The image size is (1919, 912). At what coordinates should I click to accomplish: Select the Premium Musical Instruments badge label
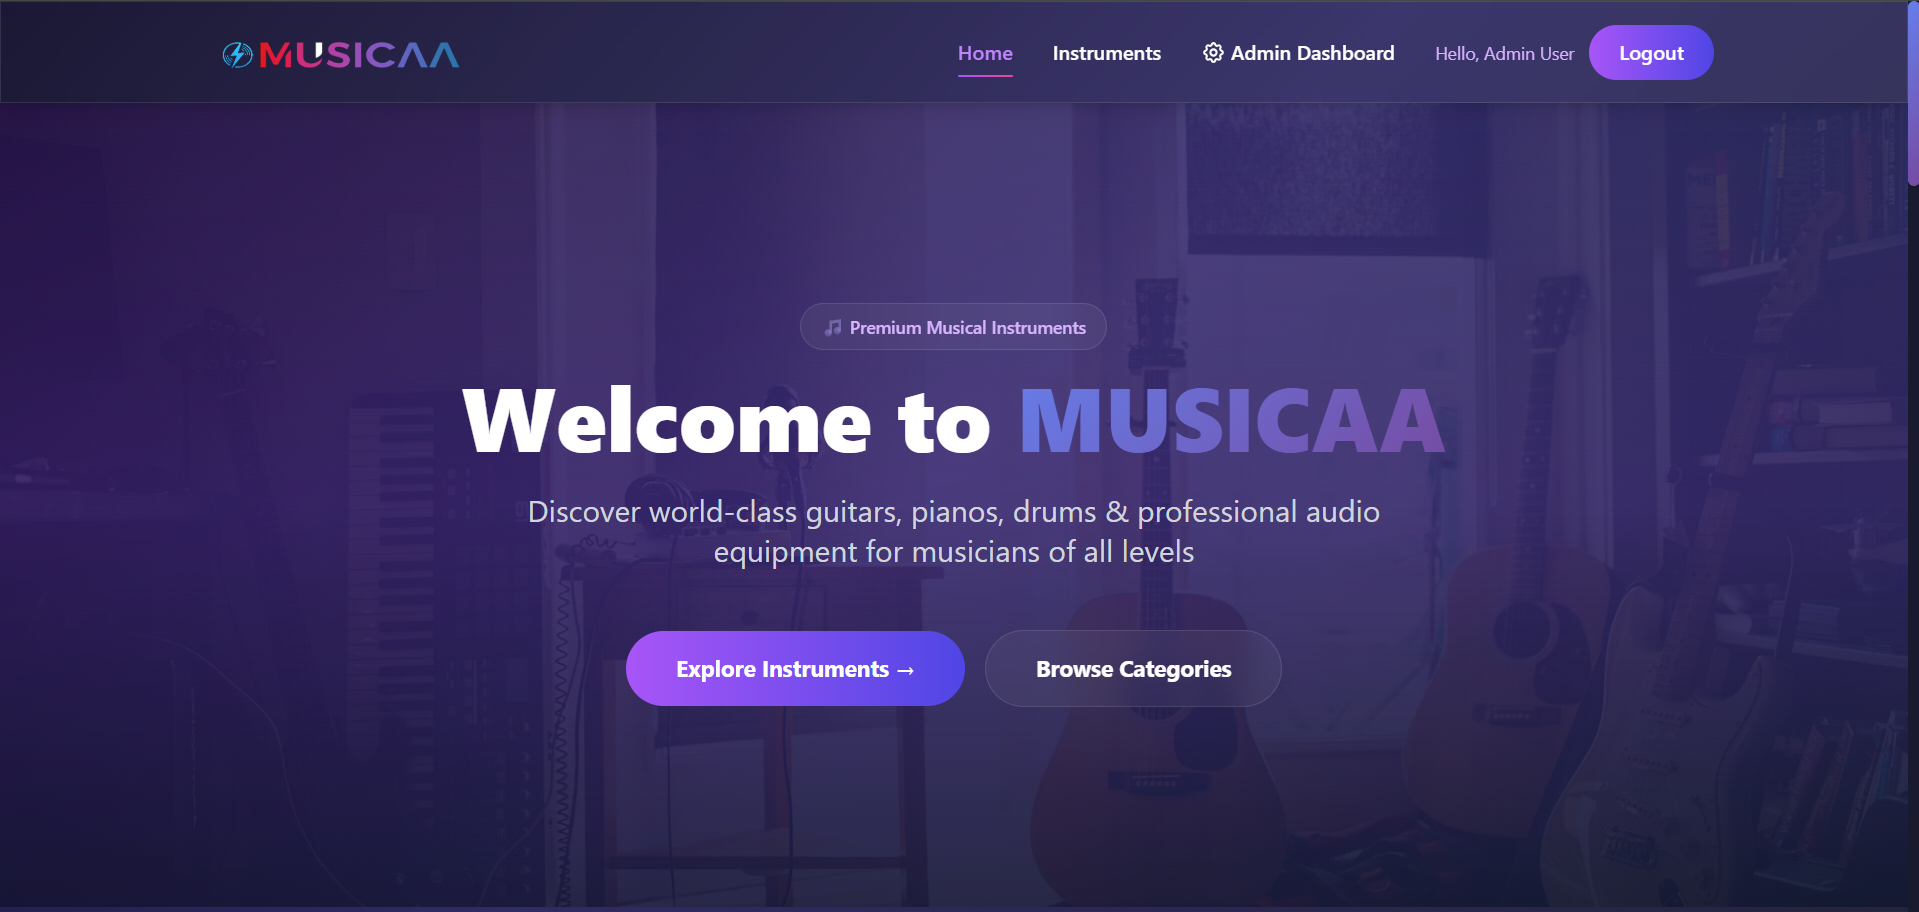point(967,327)
